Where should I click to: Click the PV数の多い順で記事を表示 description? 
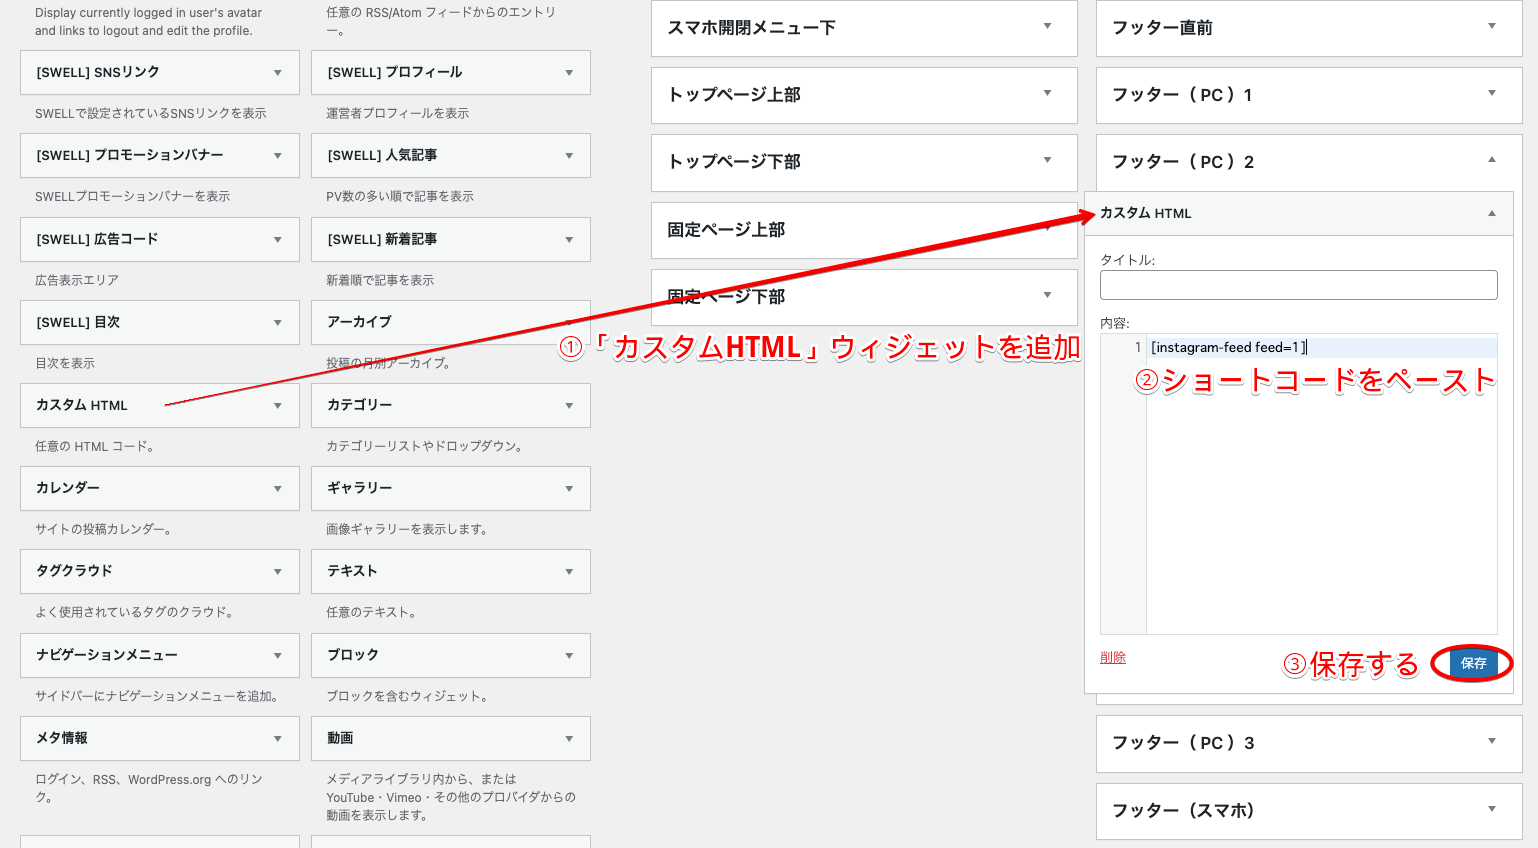coord(400,196)
